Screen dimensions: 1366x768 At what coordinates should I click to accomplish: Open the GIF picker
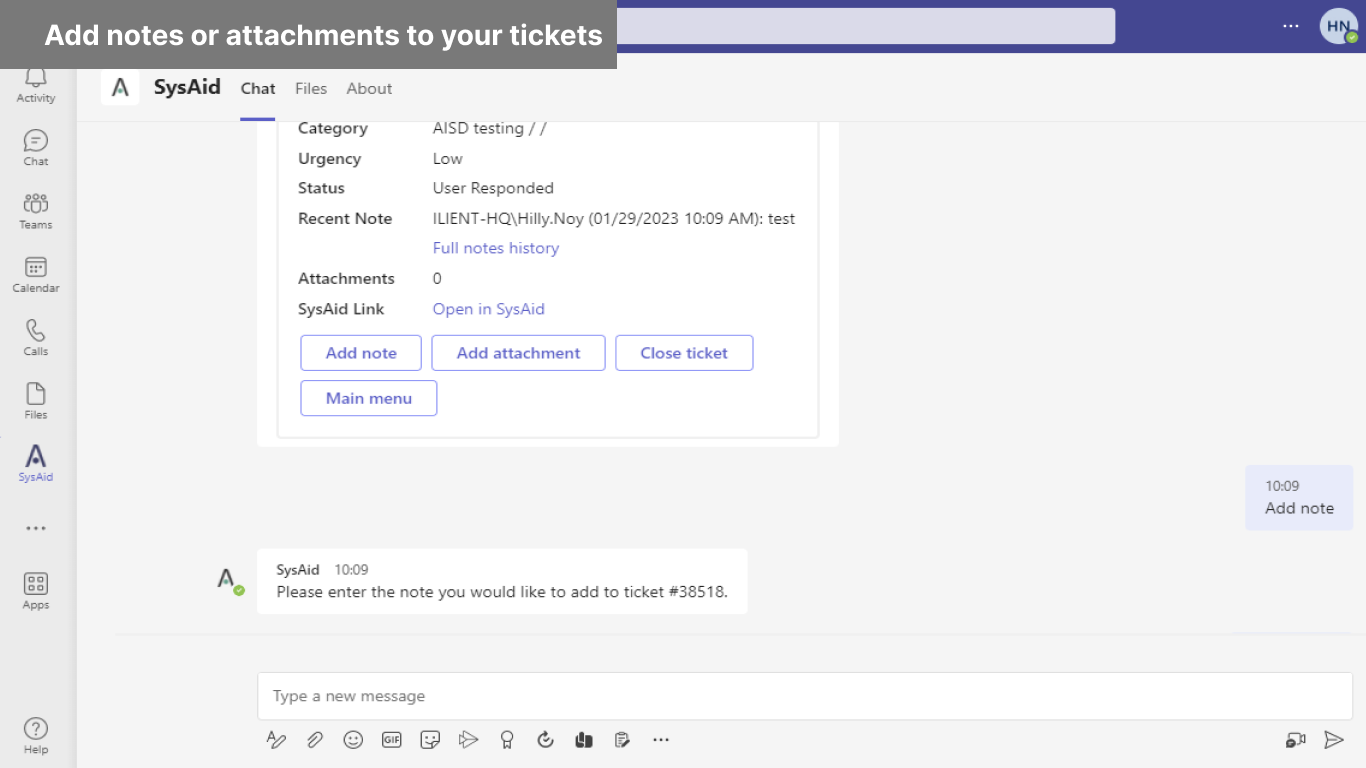[391, 740]
